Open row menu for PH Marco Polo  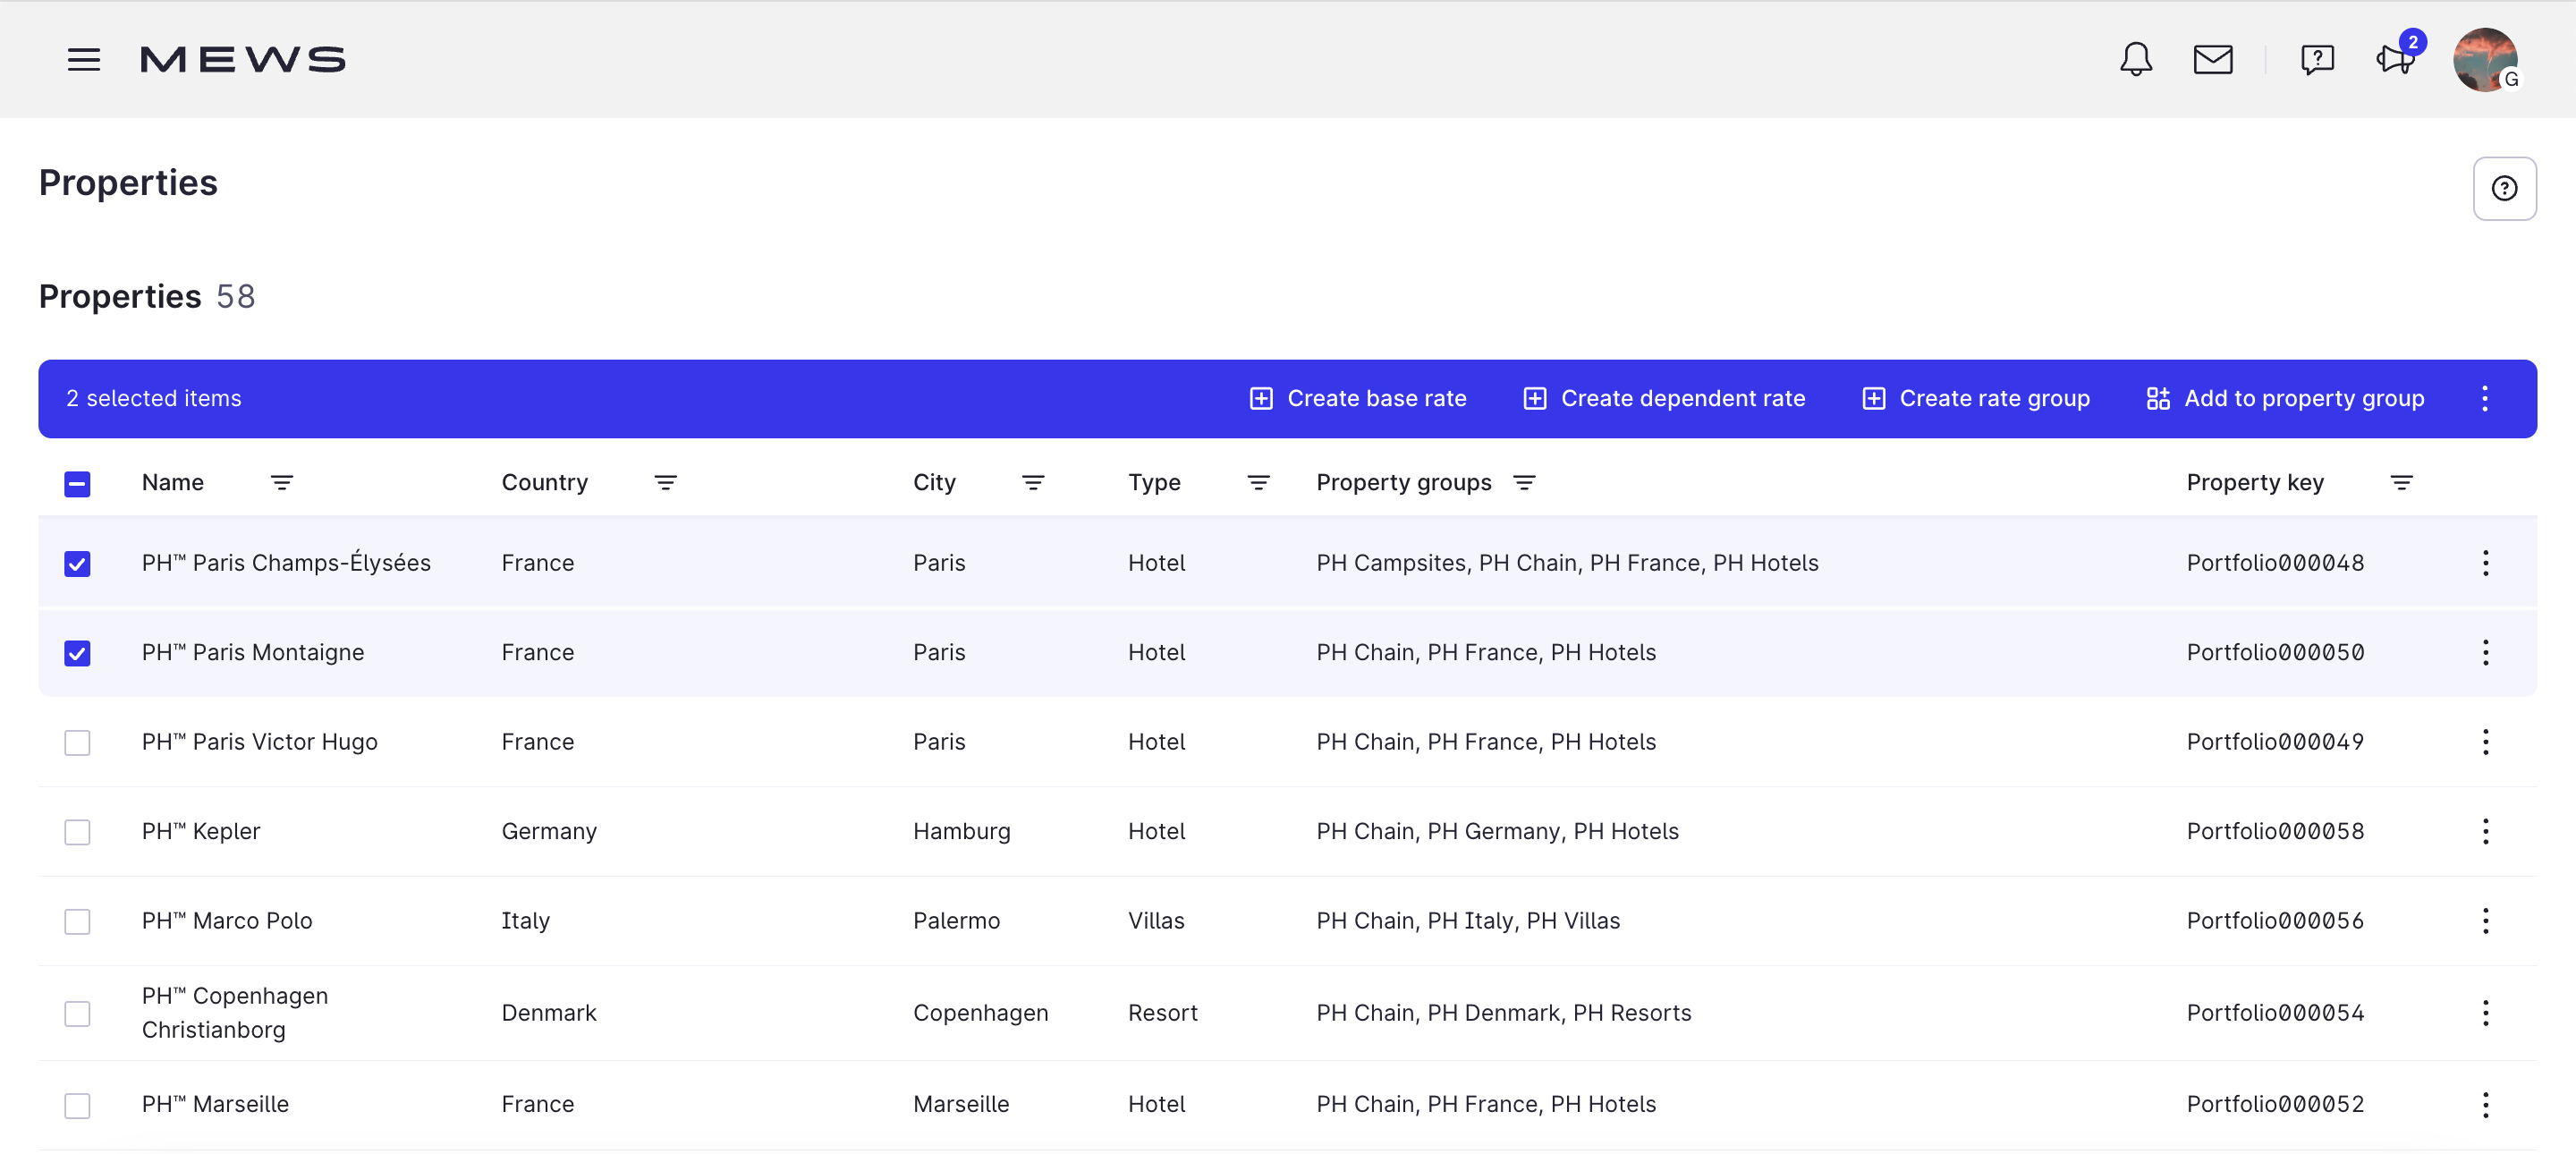point(2485,921)
